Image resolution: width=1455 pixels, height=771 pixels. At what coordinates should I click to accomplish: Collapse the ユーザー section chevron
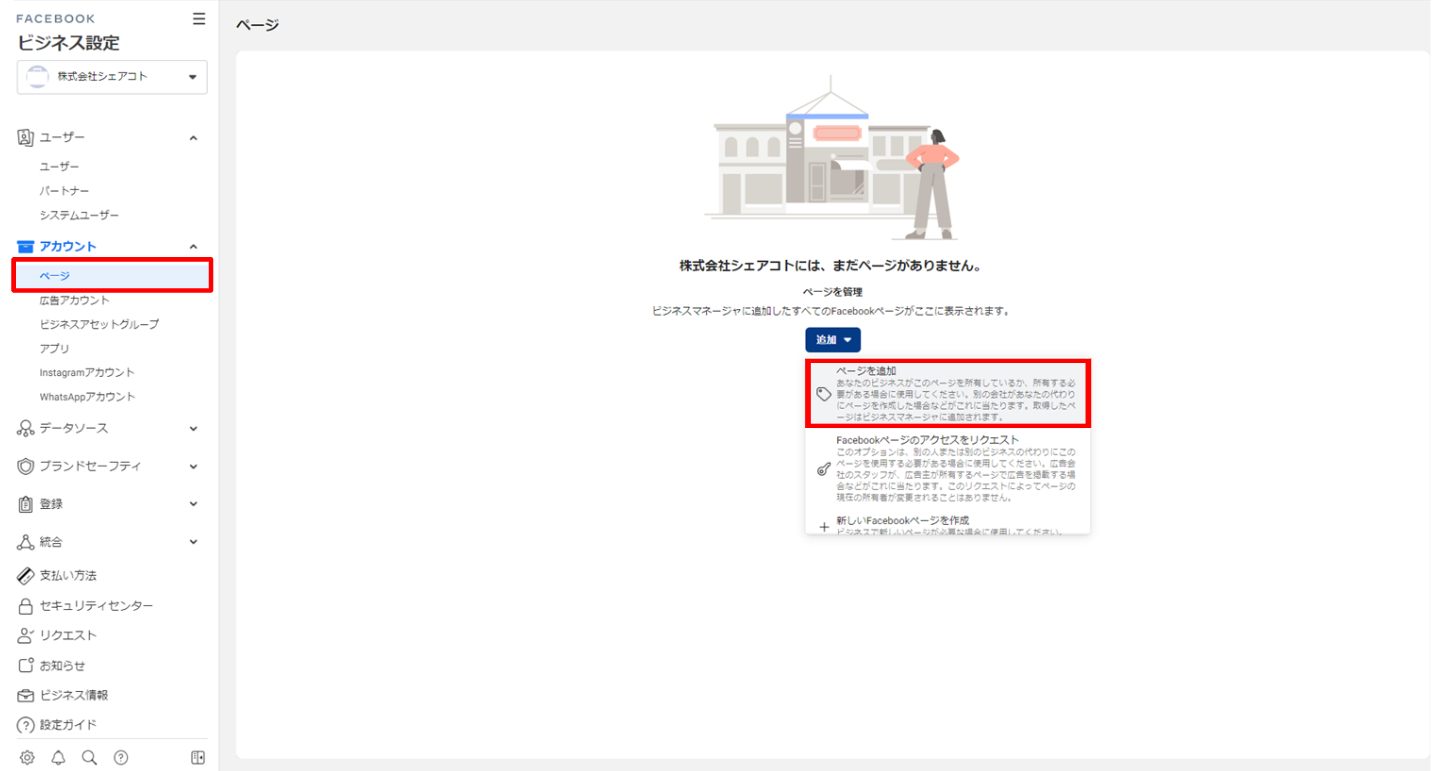click(193, 138)
